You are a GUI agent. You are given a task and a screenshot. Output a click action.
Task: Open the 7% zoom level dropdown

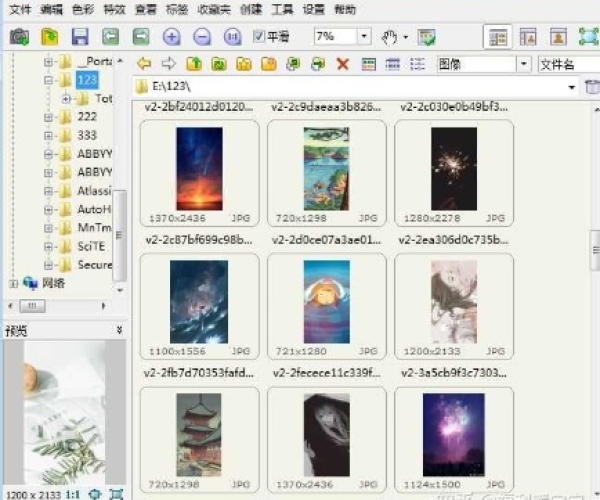364,36
